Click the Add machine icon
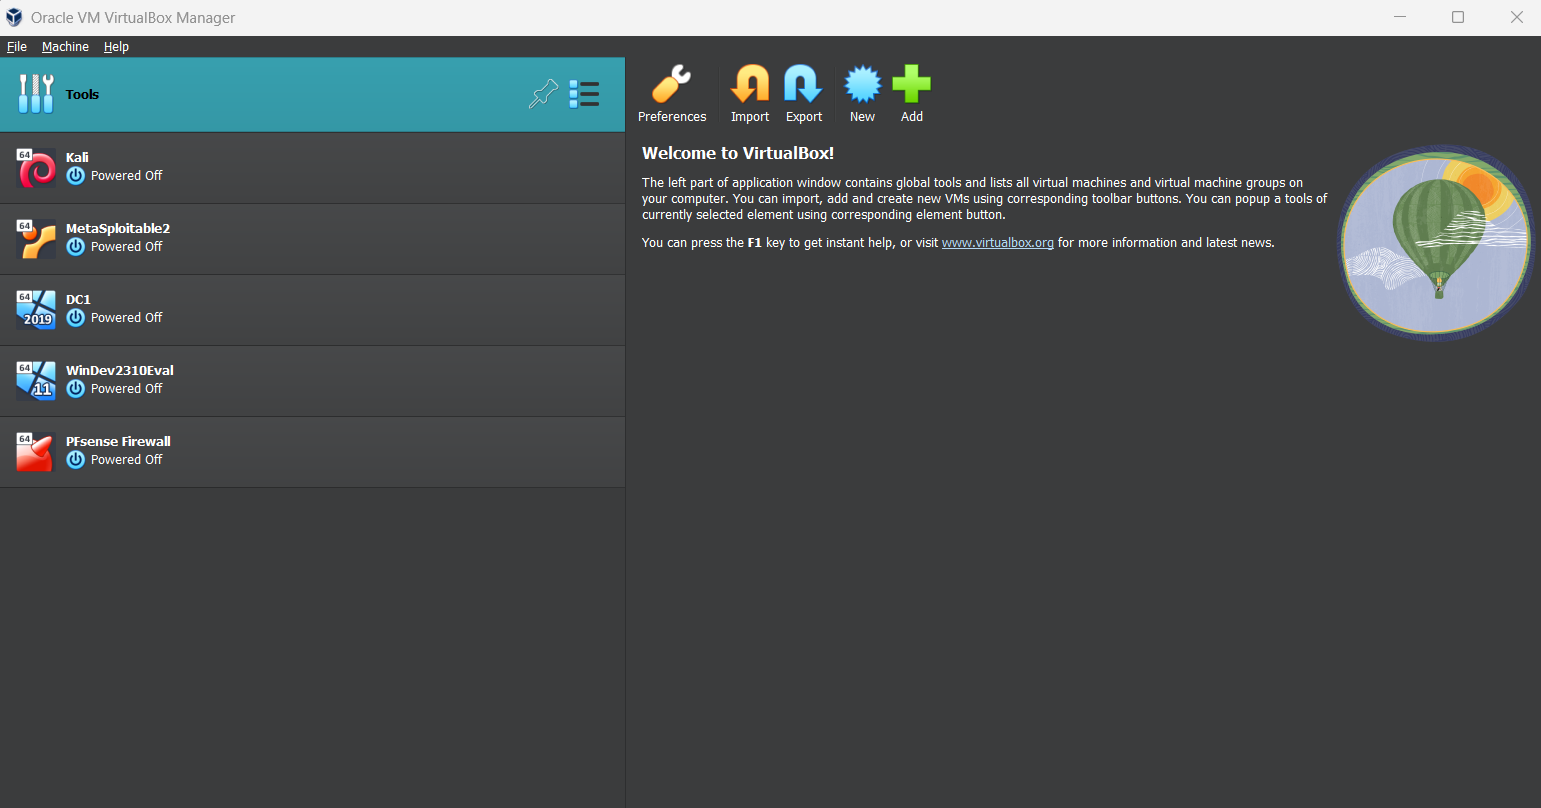The height and width of the screenshot is (808, 1541). pyautogui.click(x=911, y=84)
